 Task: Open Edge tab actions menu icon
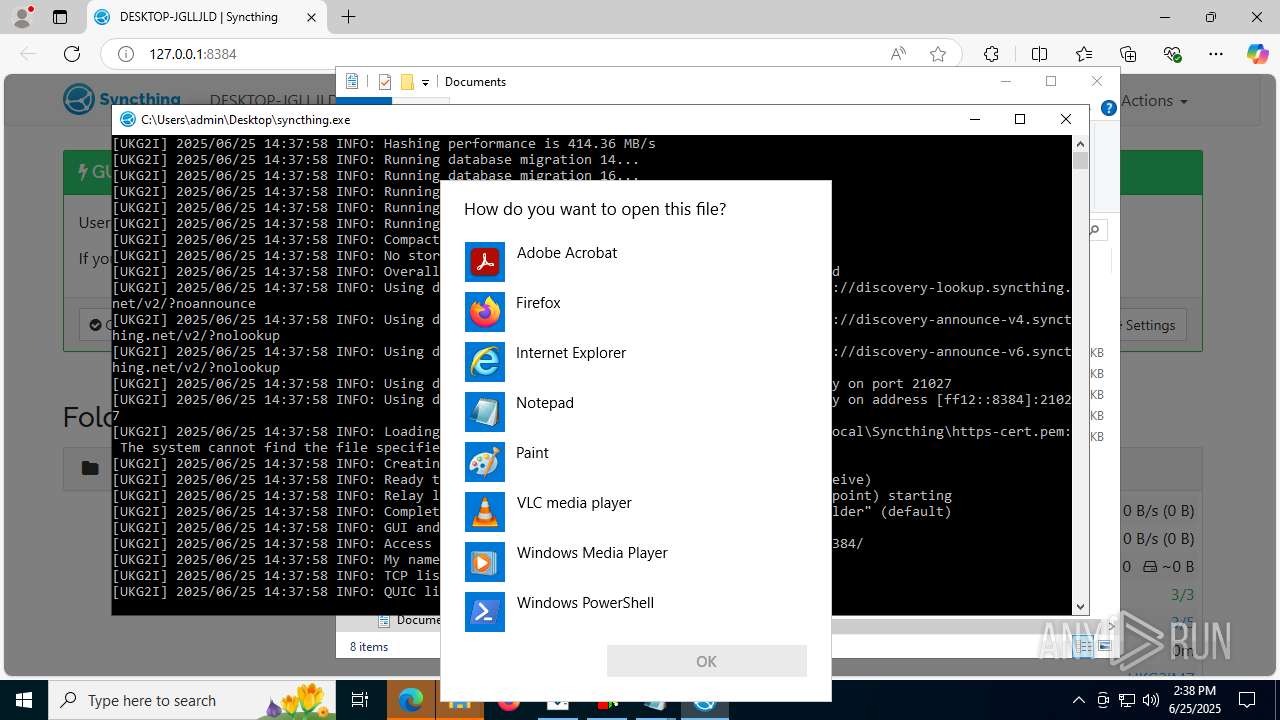coord(60,17)
